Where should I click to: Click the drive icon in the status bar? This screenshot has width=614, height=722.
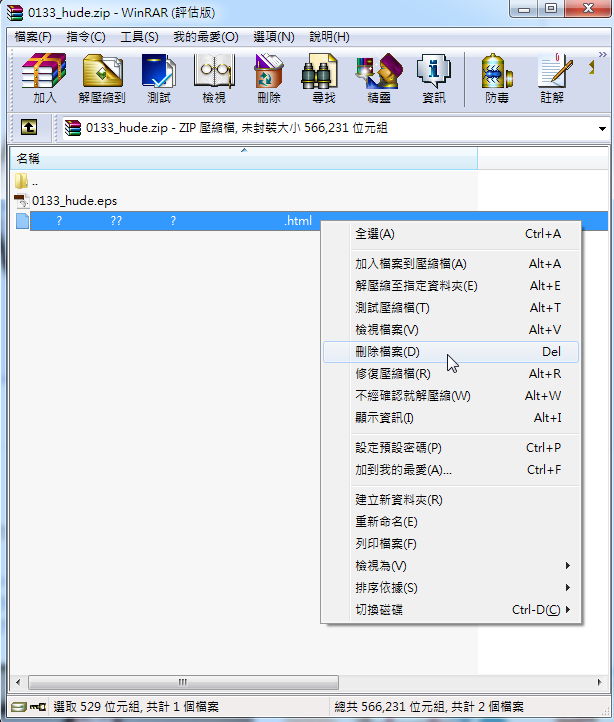pos(18,706)
